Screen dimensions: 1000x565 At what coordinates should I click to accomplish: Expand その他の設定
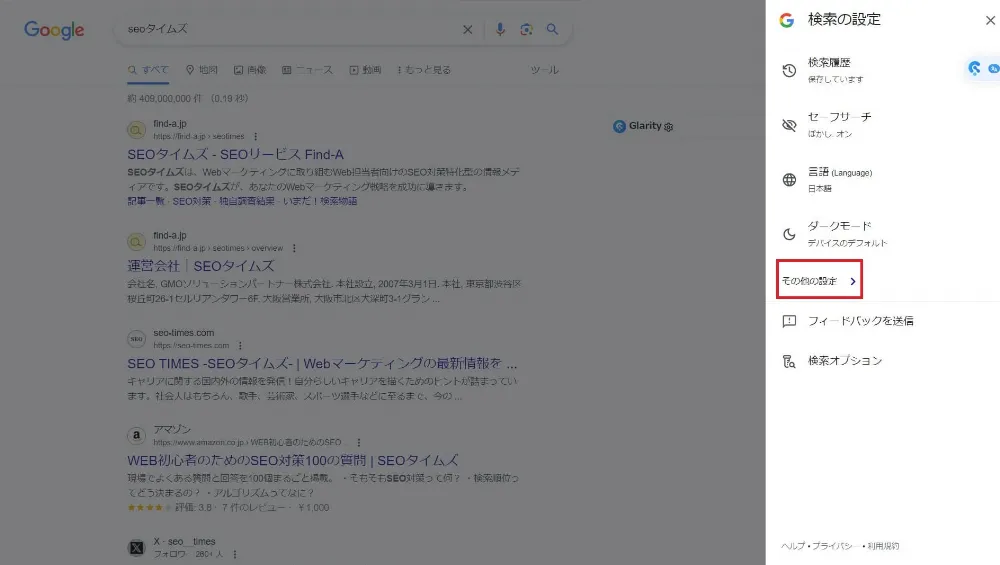click(819, 281)
